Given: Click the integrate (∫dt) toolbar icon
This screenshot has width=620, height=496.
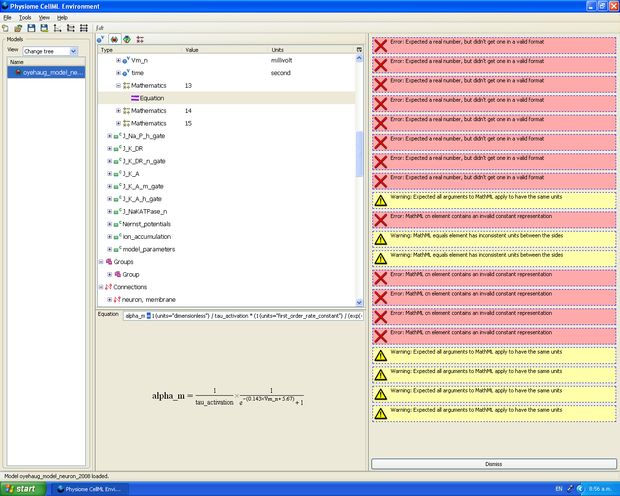Looking at the screenshot, I should 100,28.
